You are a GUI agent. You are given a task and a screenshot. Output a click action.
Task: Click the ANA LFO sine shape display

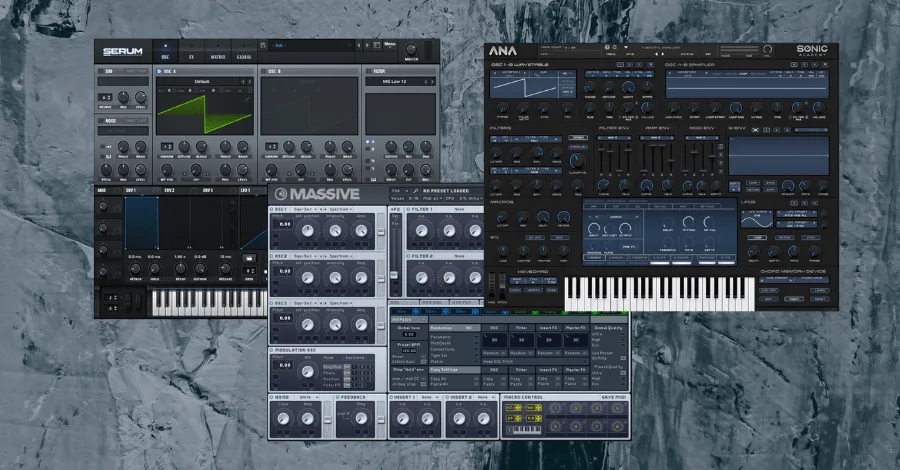[x=757, y=219]
